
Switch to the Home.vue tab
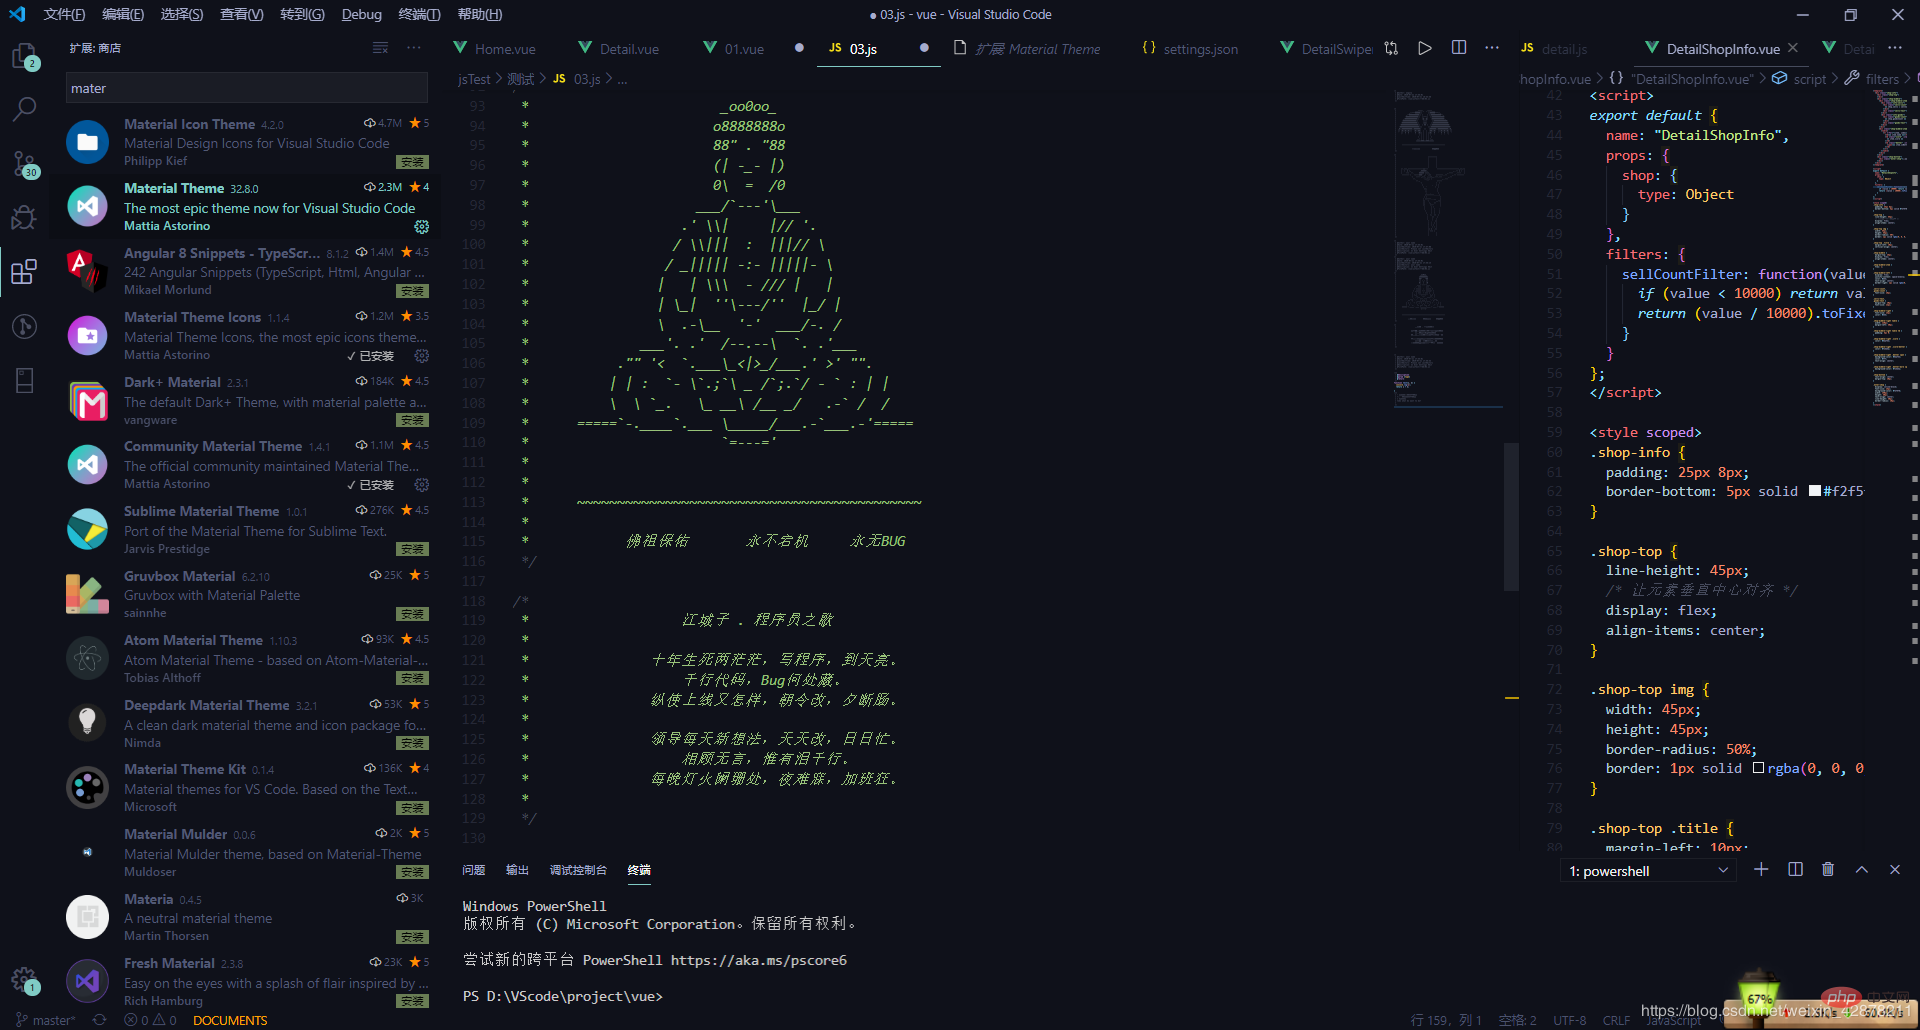click(495, 49)
